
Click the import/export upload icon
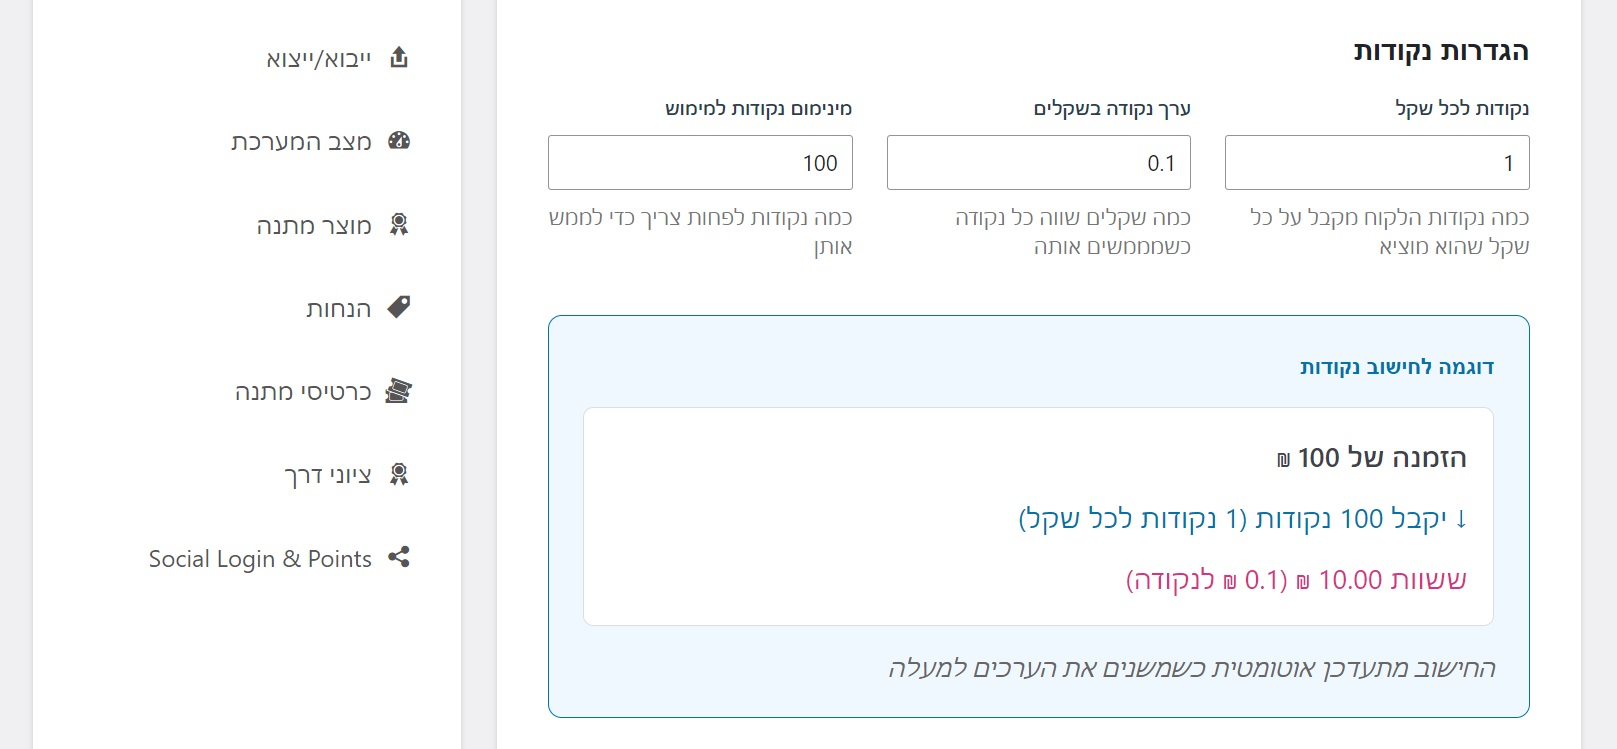click(x=399, y=57)
